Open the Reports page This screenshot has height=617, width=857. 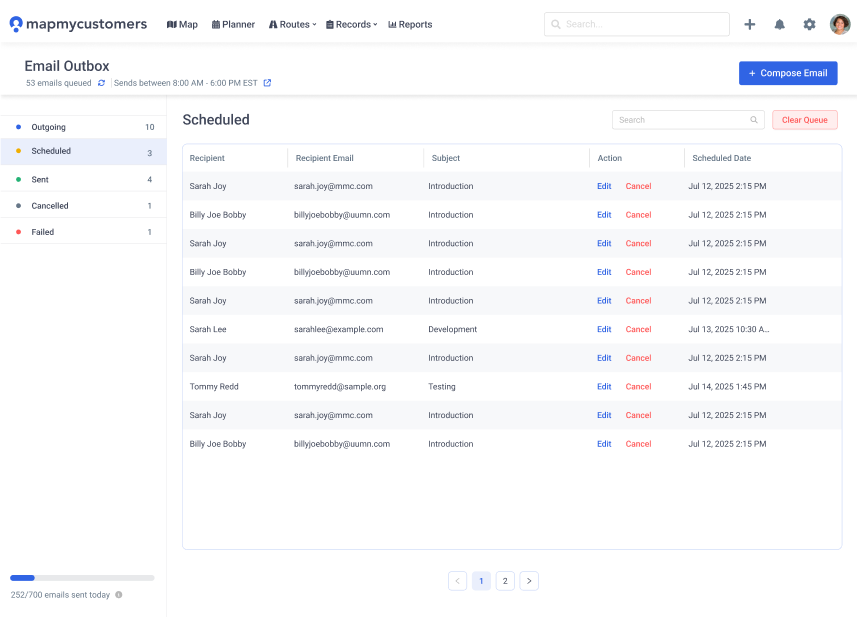click(x=410, y=25)
